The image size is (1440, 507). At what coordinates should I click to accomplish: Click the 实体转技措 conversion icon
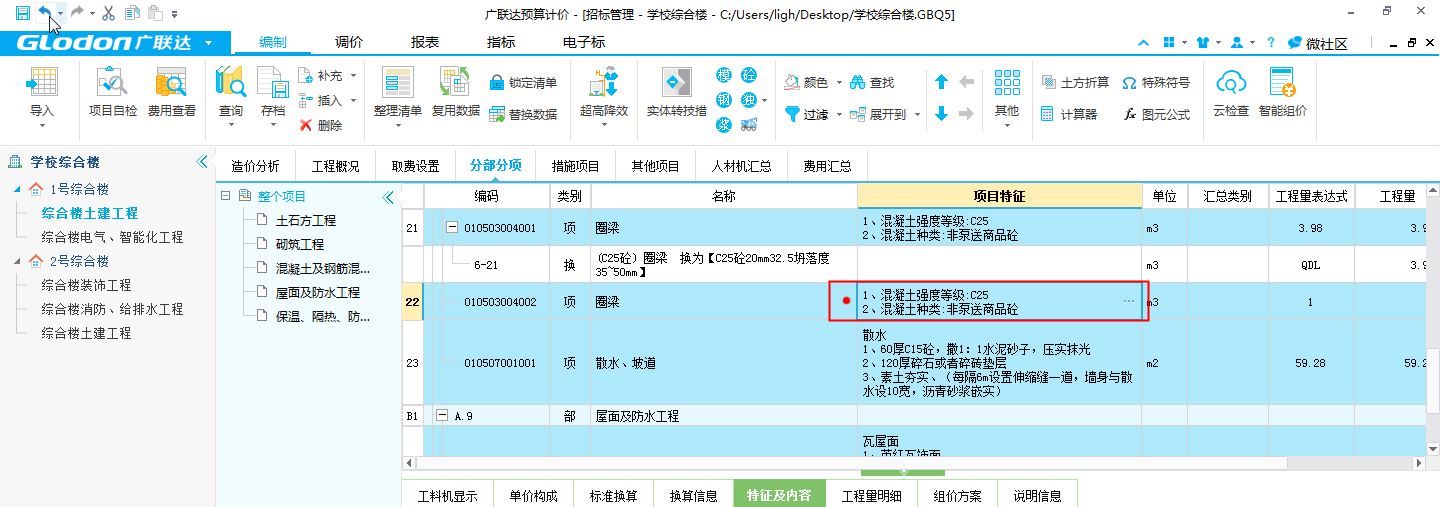676,84
